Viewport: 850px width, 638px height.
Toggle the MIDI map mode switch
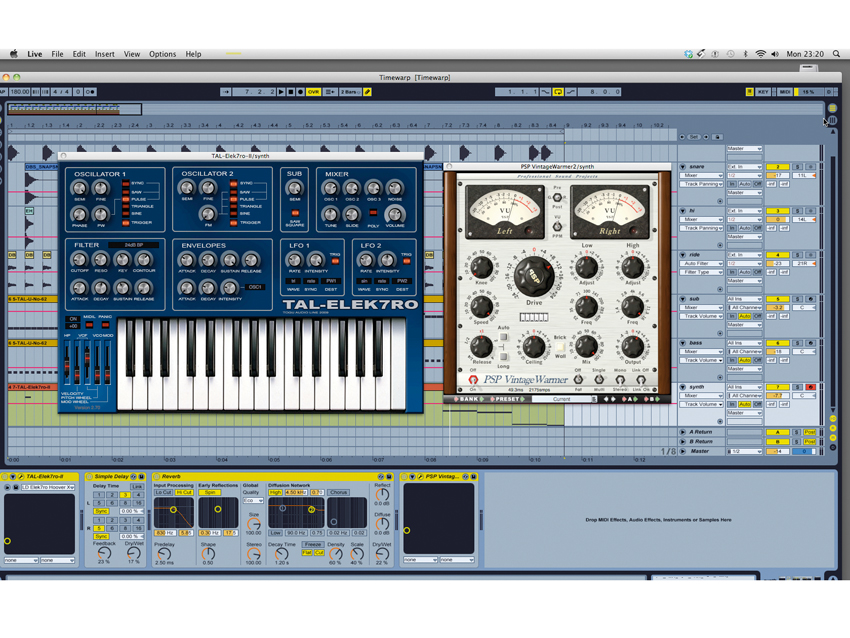(x=784, y=92)
